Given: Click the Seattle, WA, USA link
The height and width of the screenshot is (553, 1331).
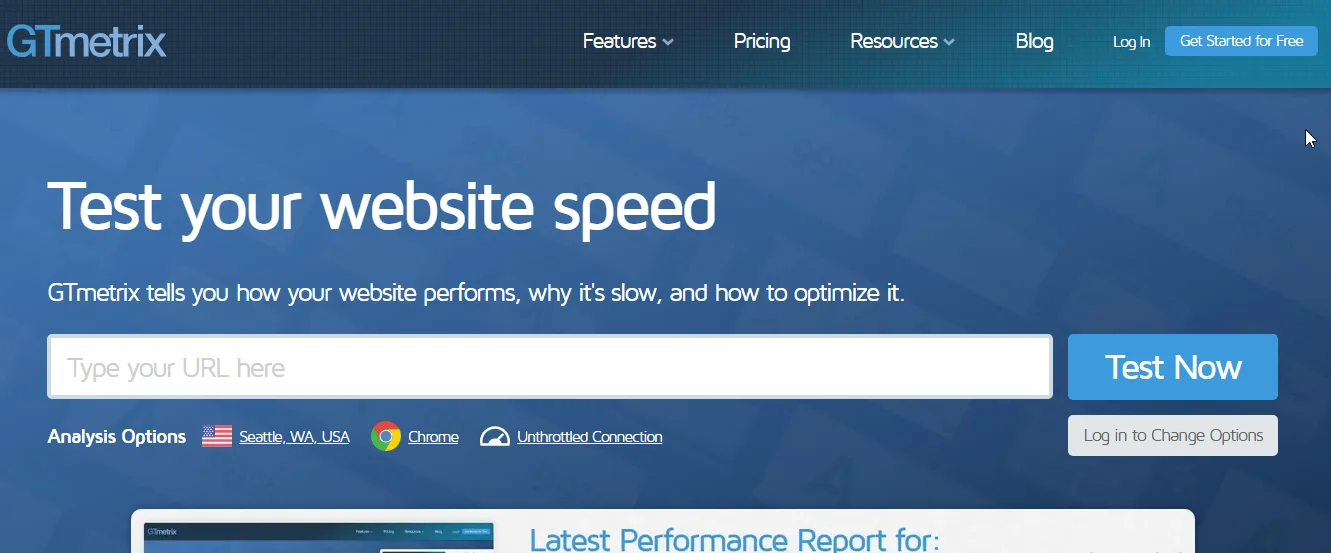Looking at the screenshot, I should coord(294,437).
